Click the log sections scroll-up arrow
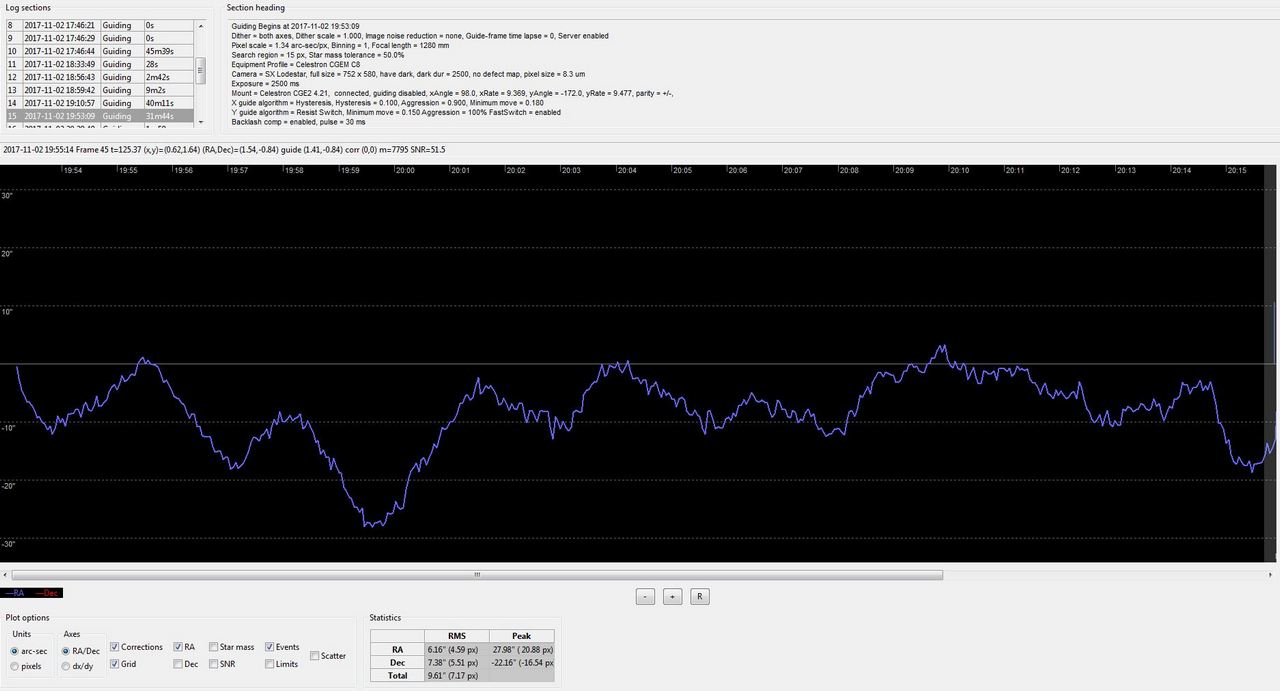The image size is (1280, 691). (x=201, y=23)
